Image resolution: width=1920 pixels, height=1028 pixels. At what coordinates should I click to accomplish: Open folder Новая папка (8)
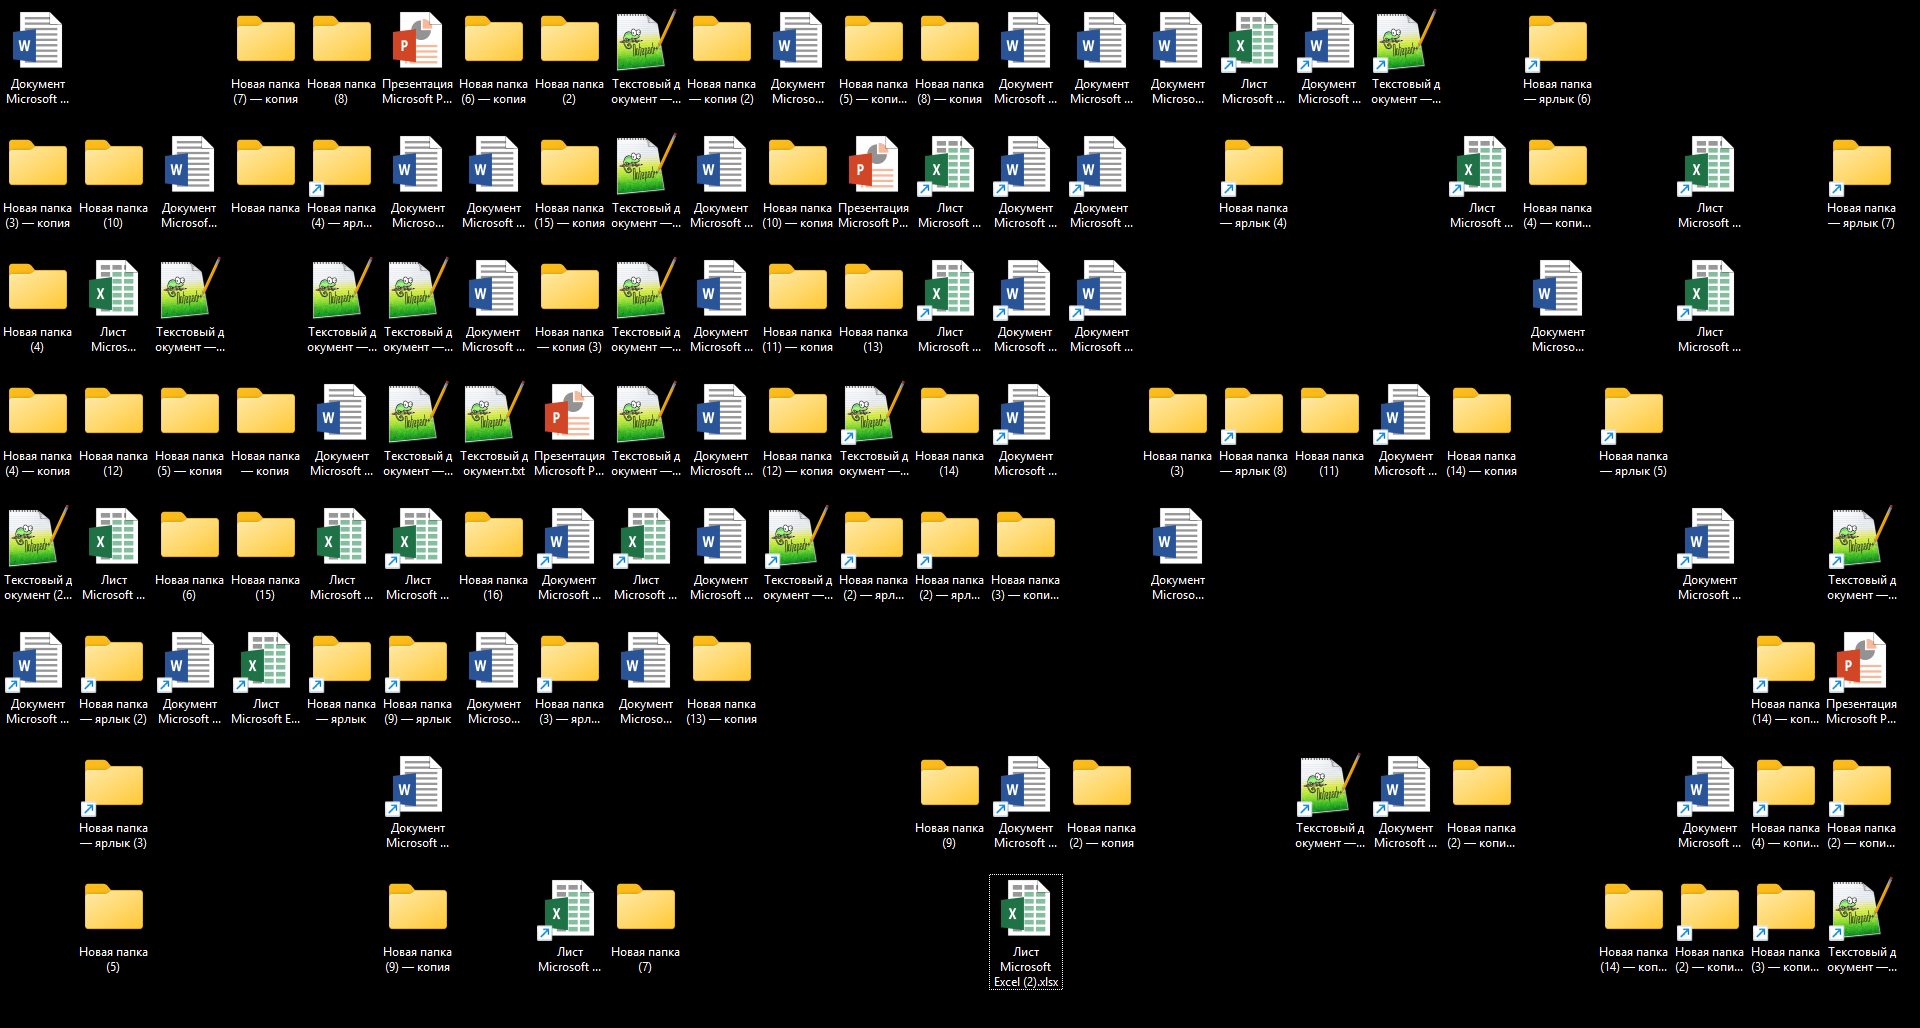coord(341,40)
